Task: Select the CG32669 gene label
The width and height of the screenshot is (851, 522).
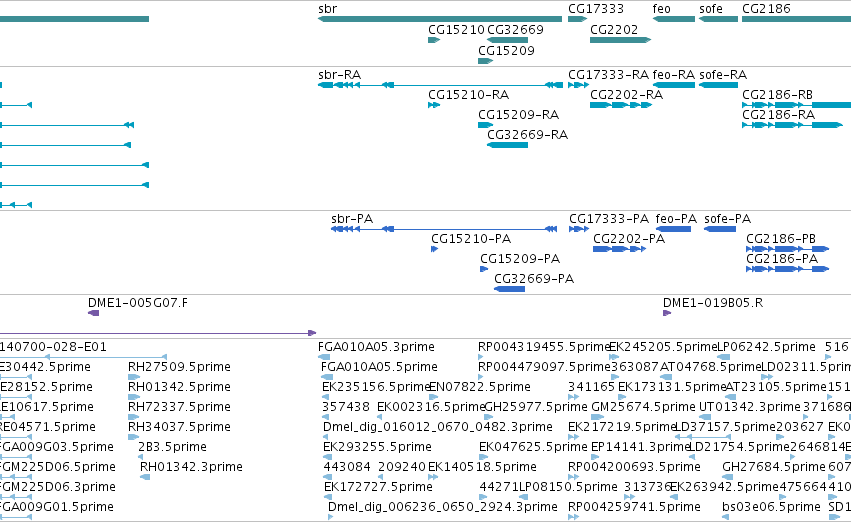Action: tap(516, 30)
